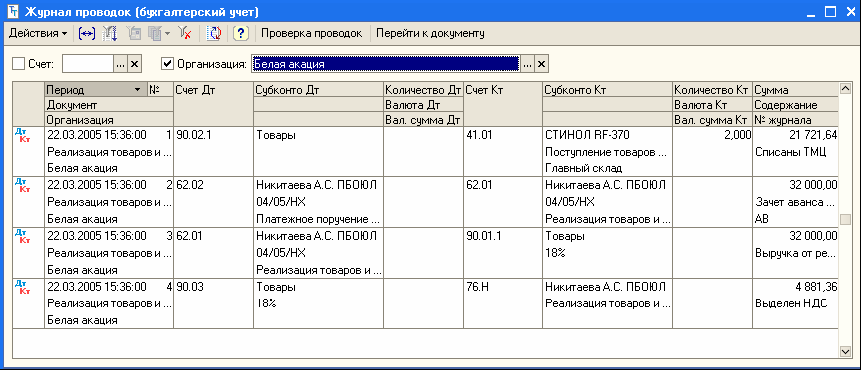Click the grayed filter by value icon
The width and height of the screenshot is (861, 370).
pyautogui.click(x=133, y=33)
